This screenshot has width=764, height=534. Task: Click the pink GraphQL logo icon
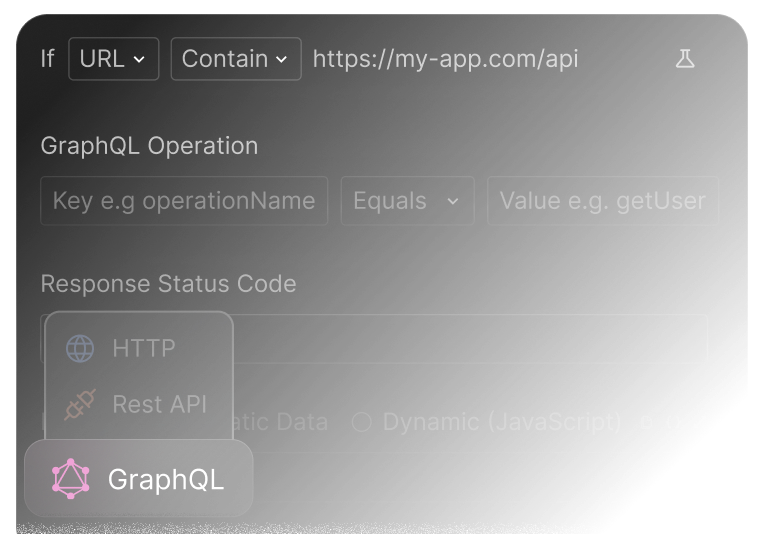pos(71,478)
